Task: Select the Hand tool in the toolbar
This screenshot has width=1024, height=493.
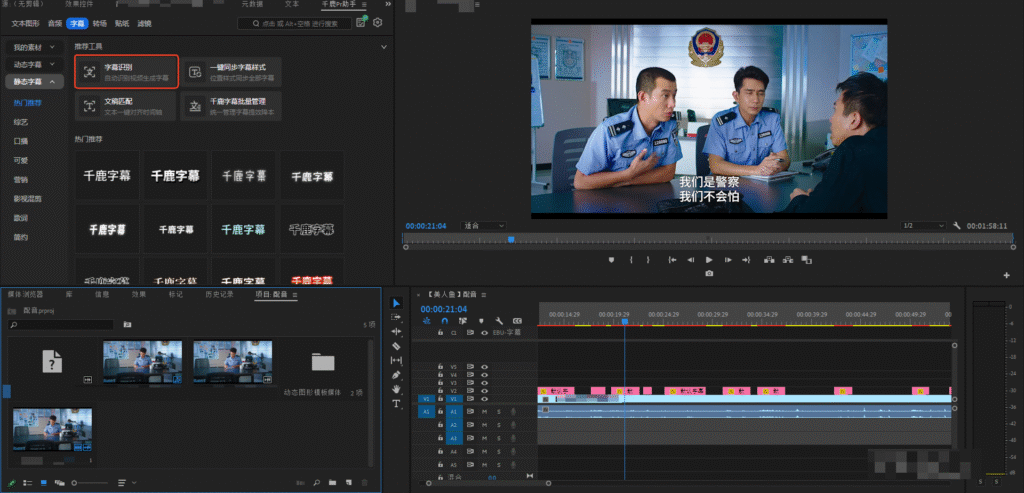Action: pyautogui.click(x=396, y=388)
